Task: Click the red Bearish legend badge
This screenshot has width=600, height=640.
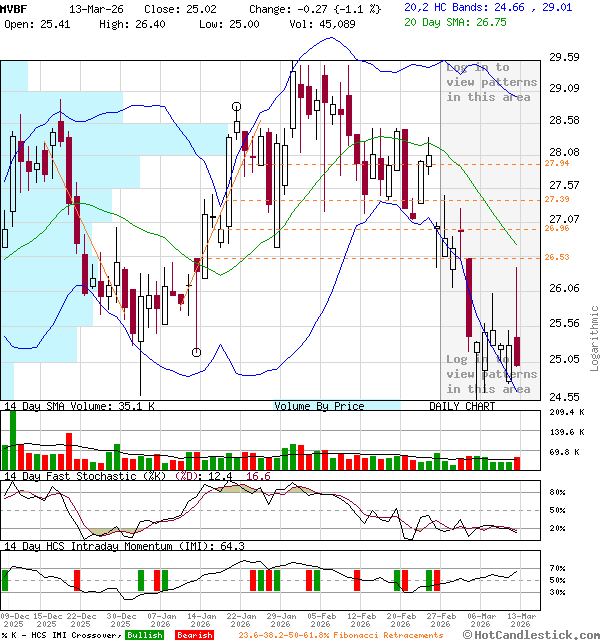Action: coord(194,634)
